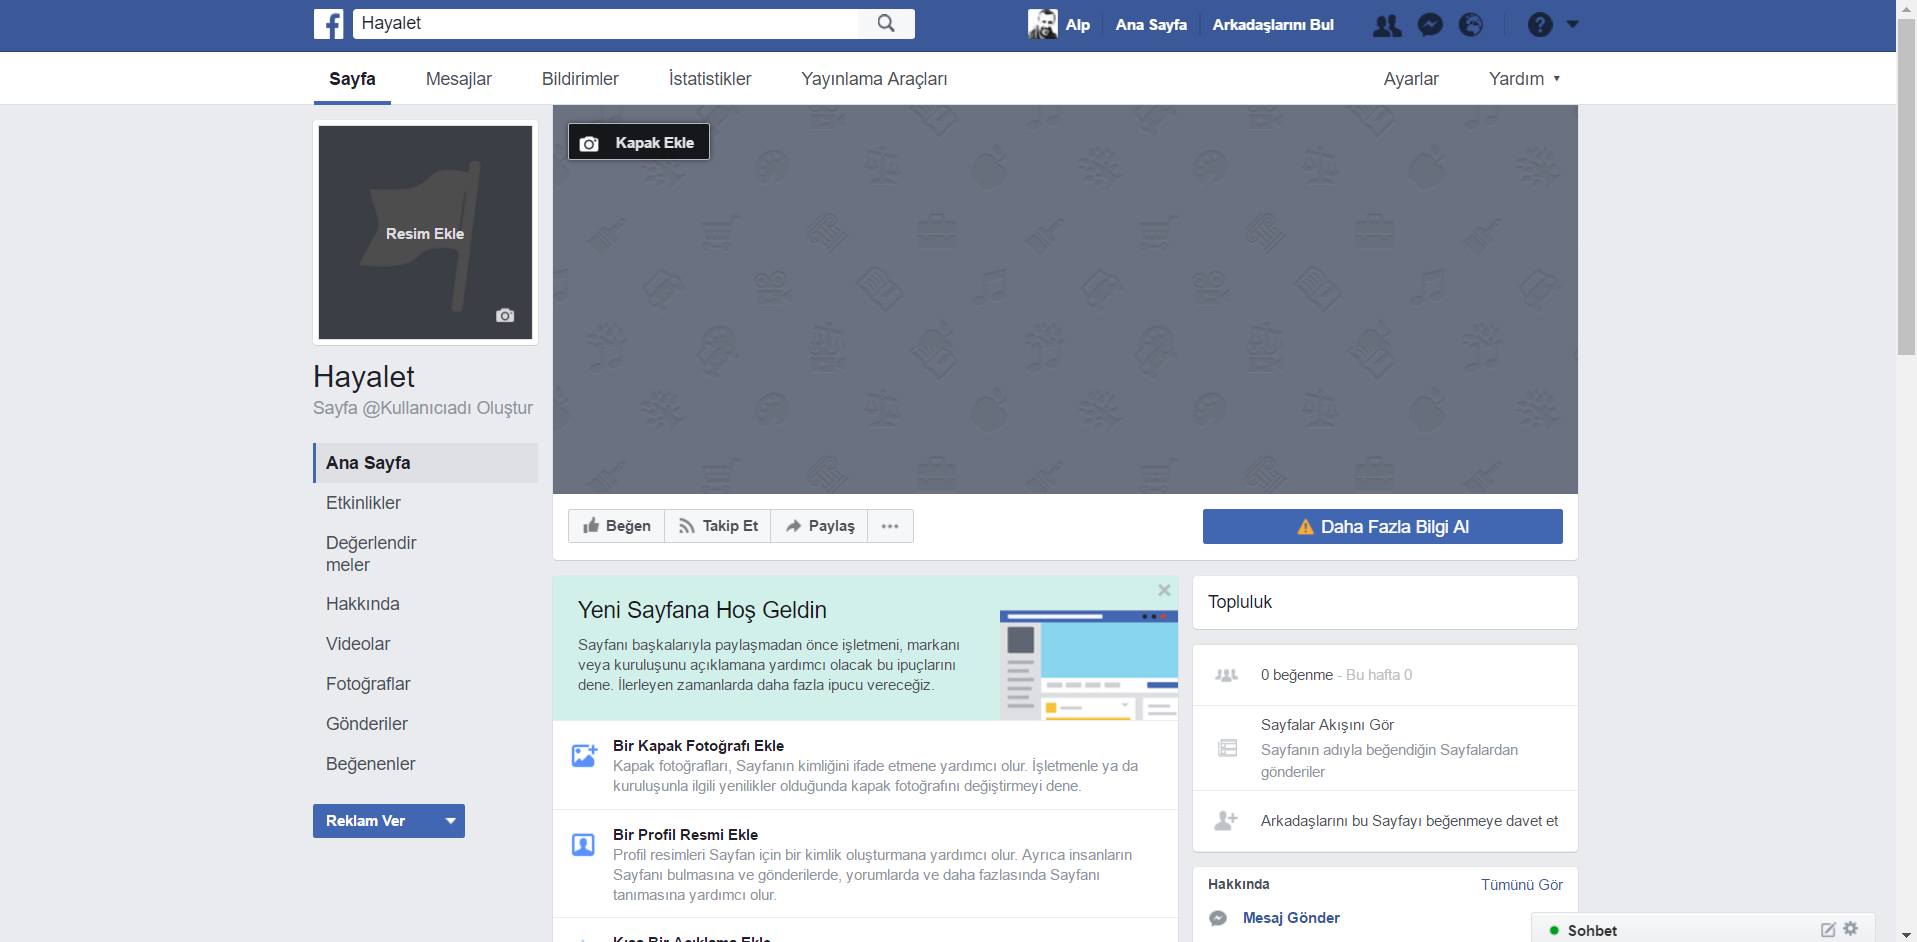Click the Daha Fazla Bilgi Al button
This screenshot has width=1917, height=942.
(1382, 527)
